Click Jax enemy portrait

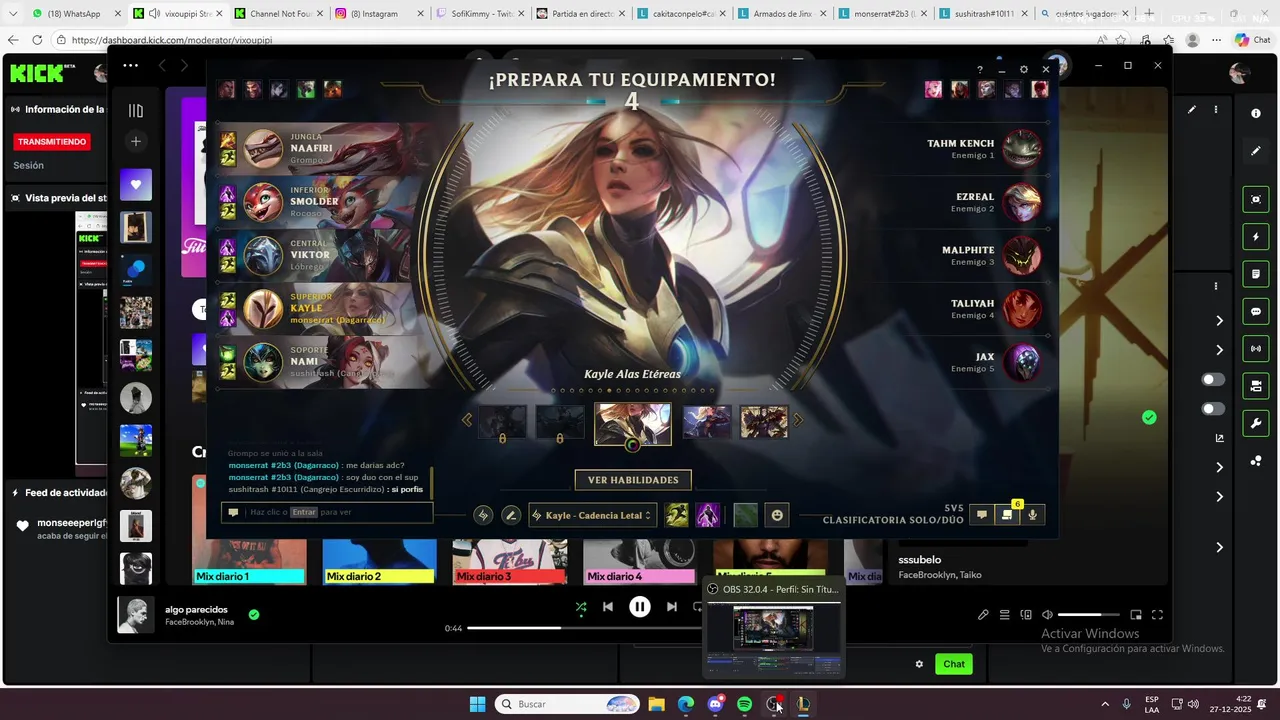click(1023, 362)
